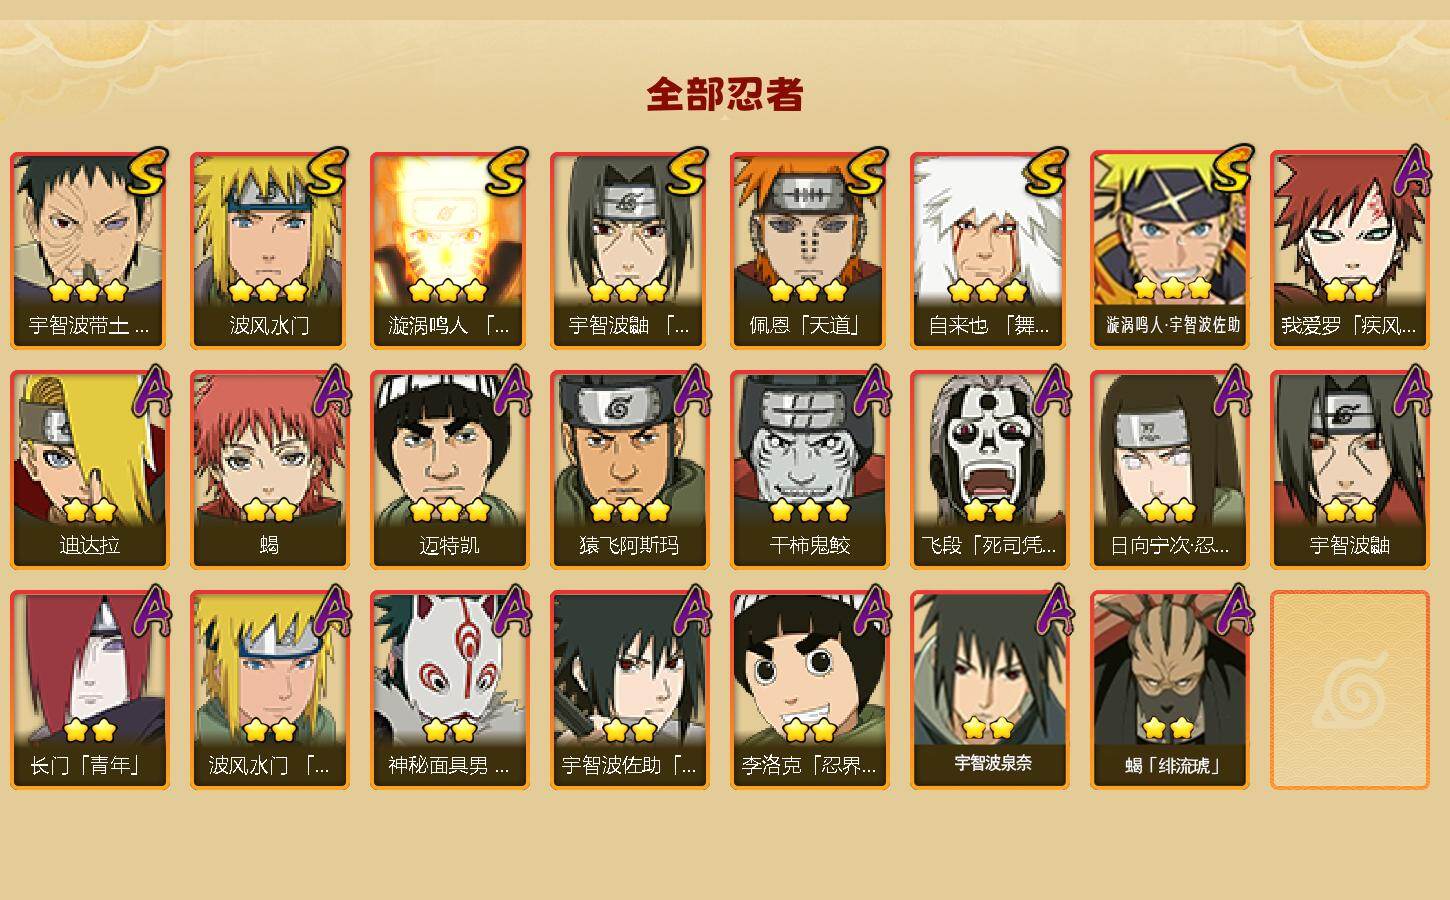Pick the 猿飞阿斯玛 ninja card
Image resolution: width=1450 pixels, height=900 pixels.
[629, 470]
